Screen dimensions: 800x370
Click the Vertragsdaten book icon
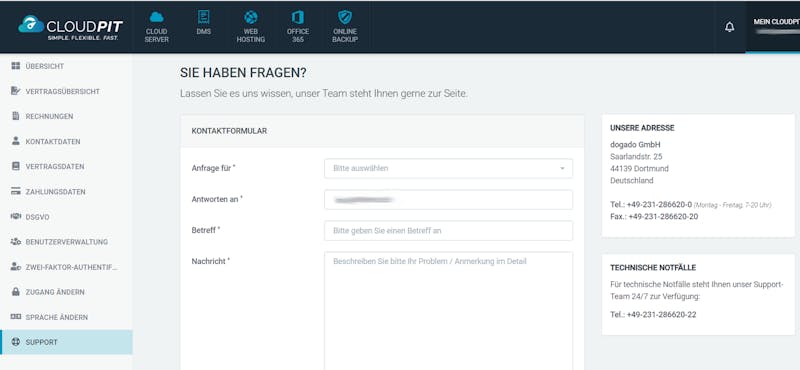tap(15, 166)
